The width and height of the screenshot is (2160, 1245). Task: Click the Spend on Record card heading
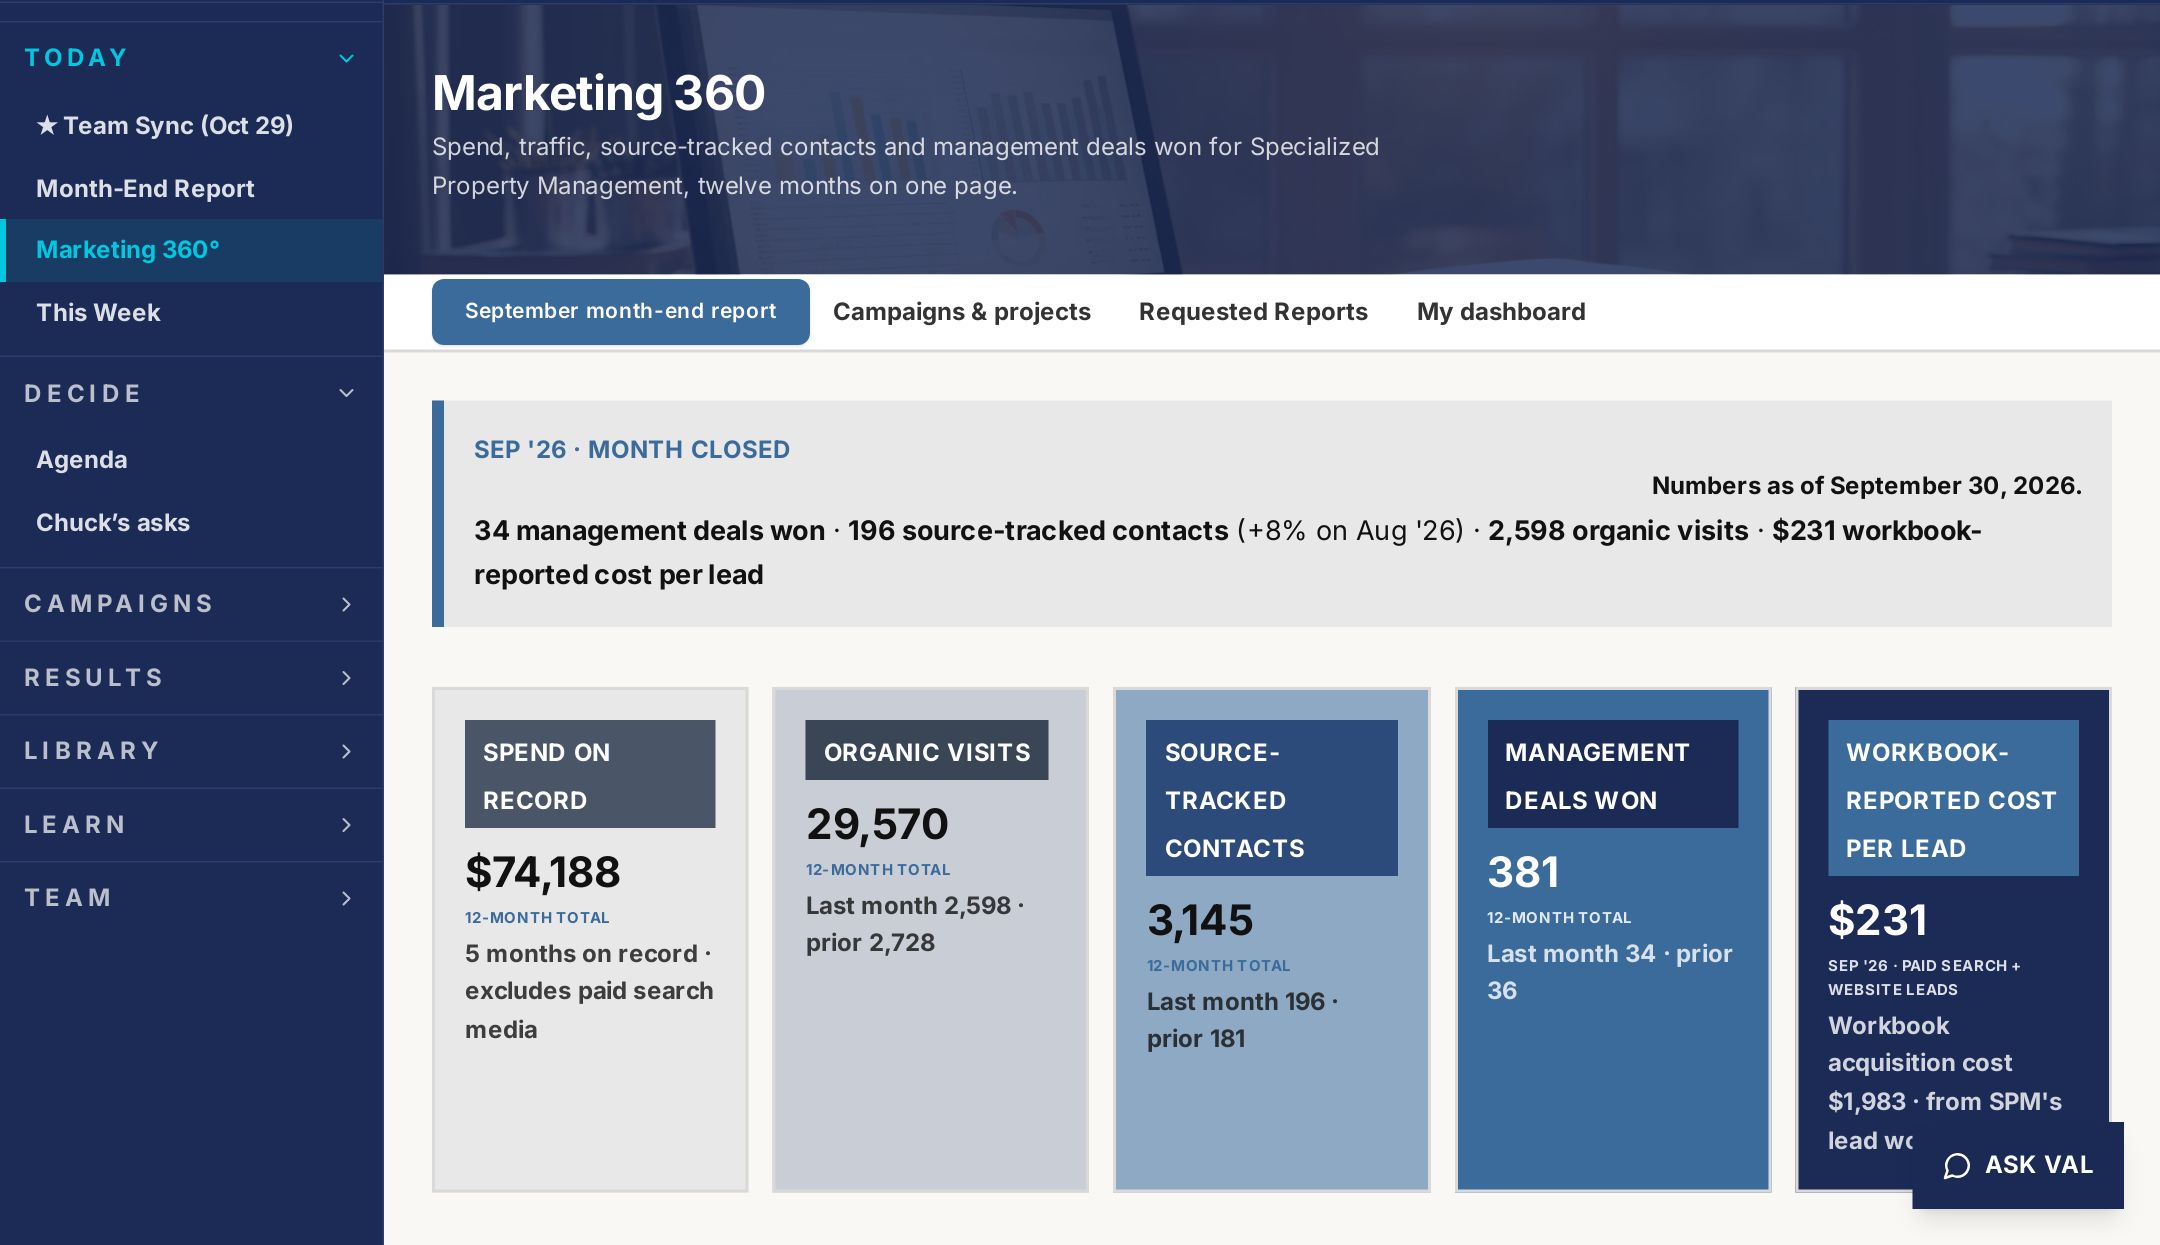point(590,774)
